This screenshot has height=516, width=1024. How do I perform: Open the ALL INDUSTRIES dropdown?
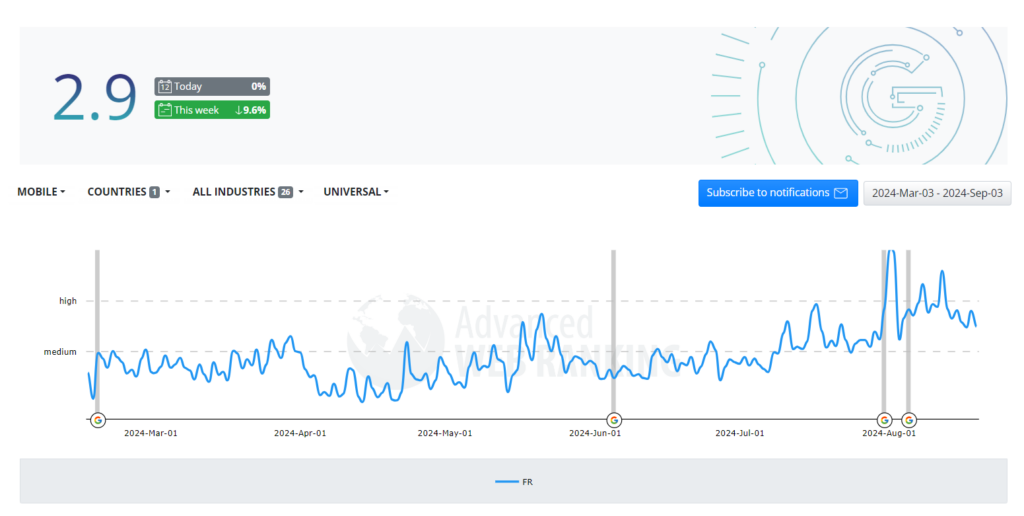248,192
